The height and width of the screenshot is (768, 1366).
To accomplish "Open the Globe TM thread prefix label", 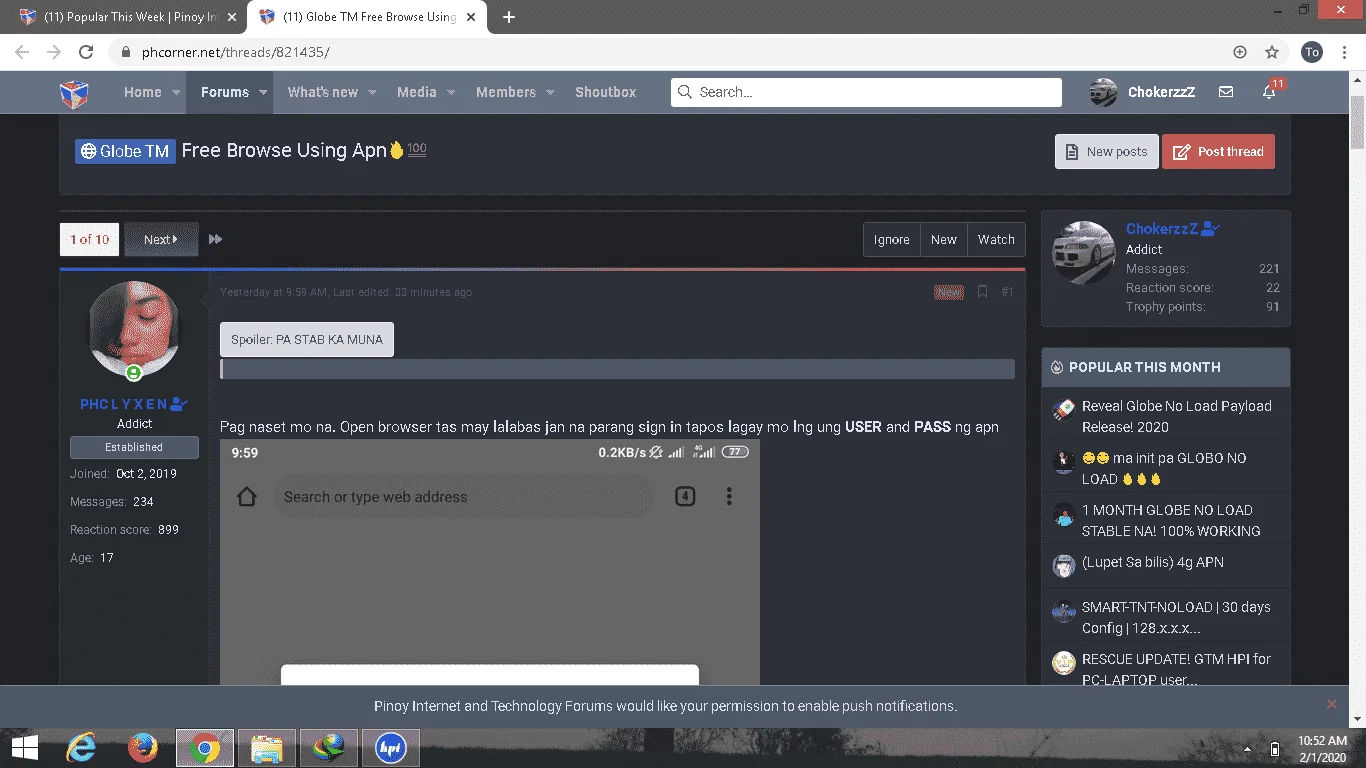I will (x=125, y=151).
